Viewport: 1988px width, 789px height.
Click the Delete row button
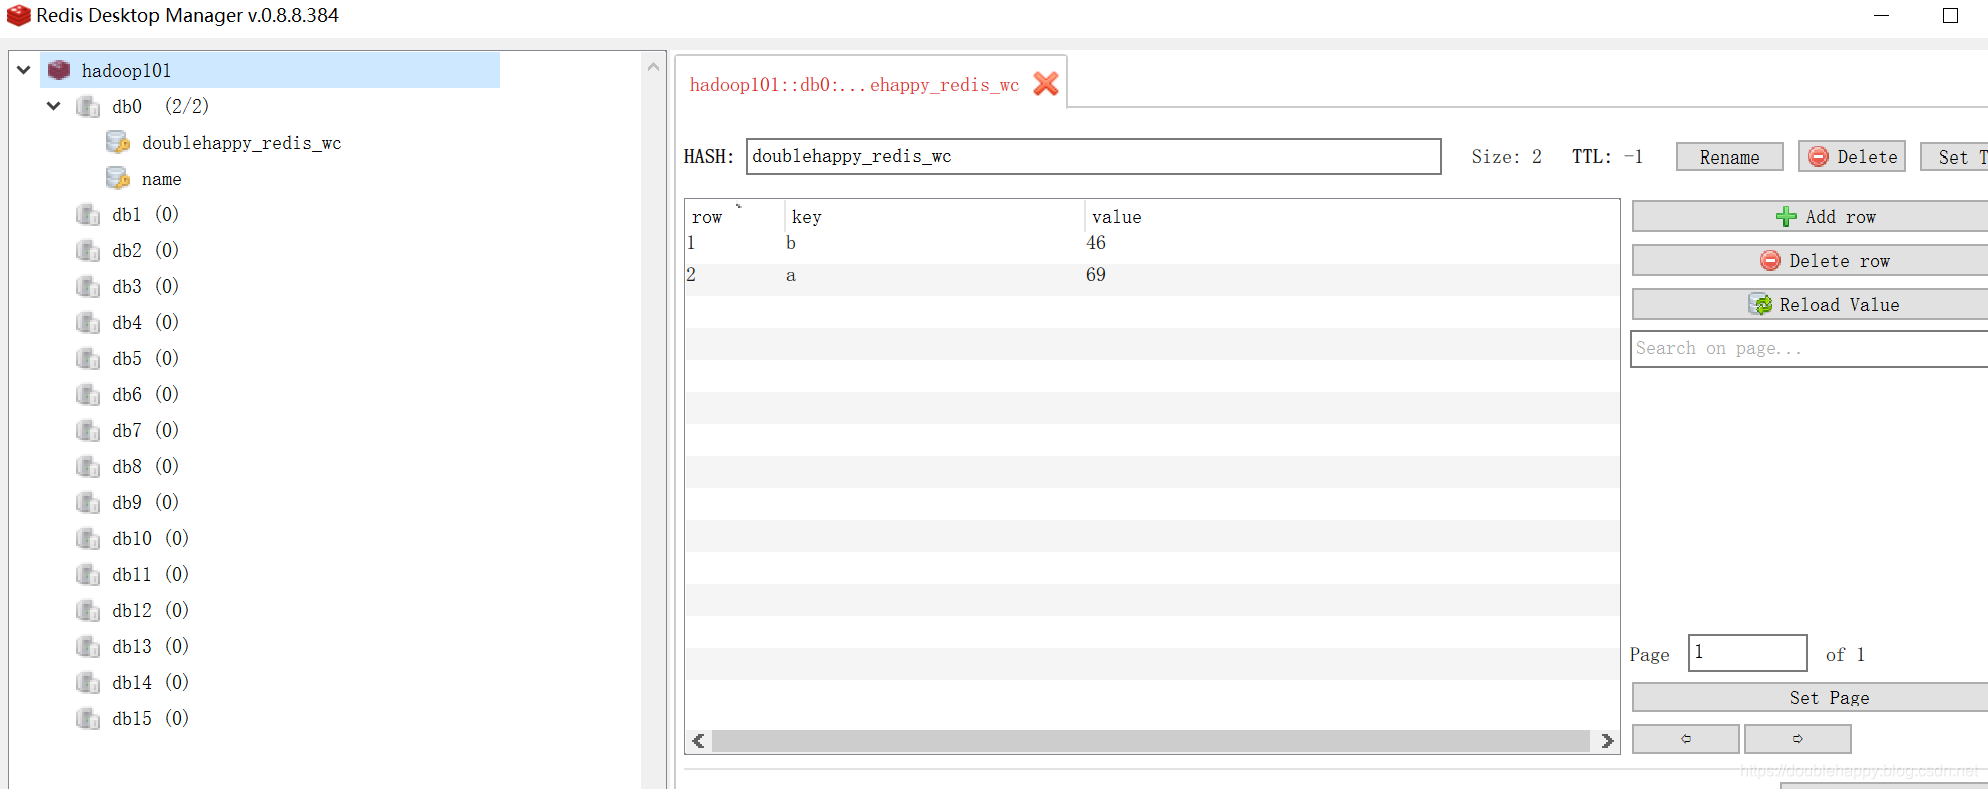(1810, 261)
